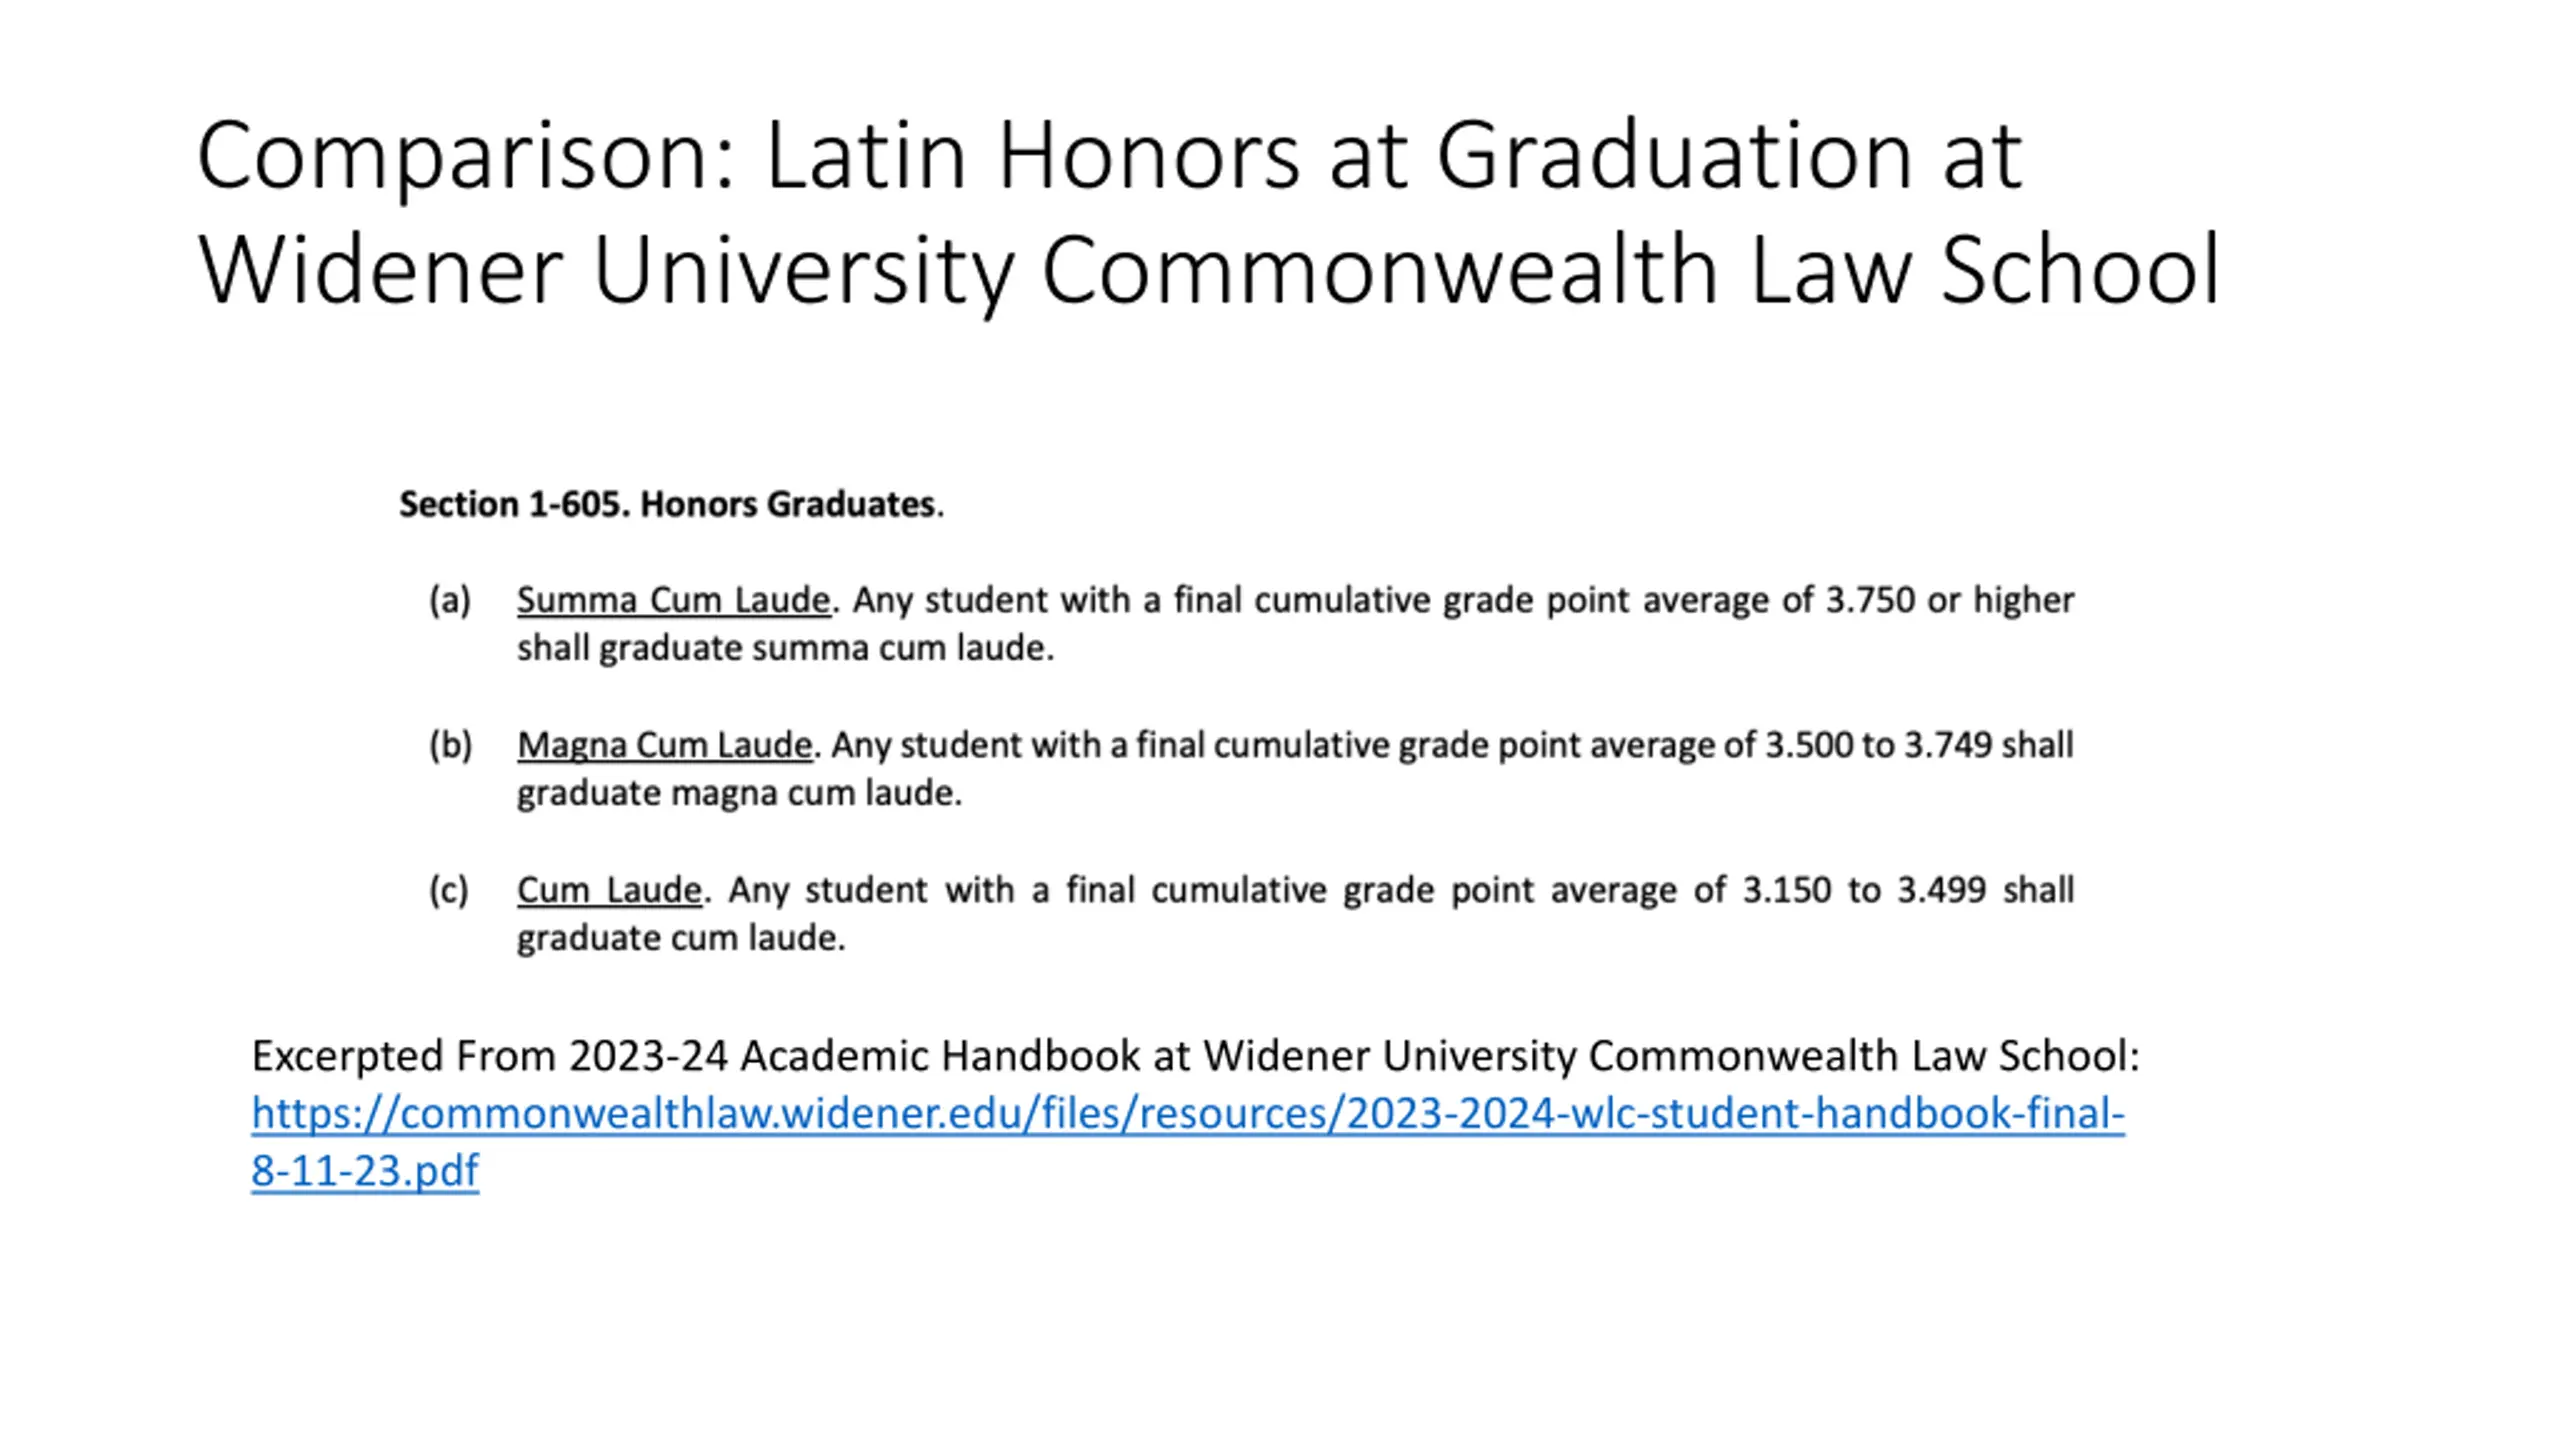This screenshot has width=2560, height=1440.
Task: Click the line "shall graduate summa cum laude."
Action: point(785,648)
